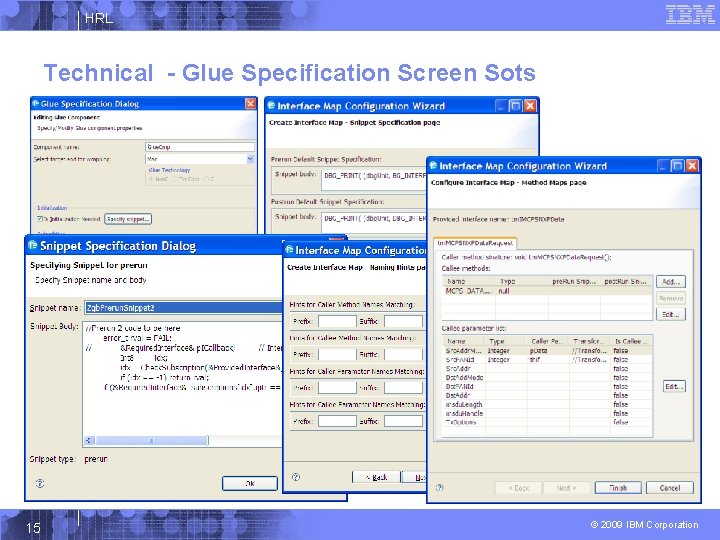Click Suffix field for Callee Parameter Names Matching
The width and height of the screenshot is (720, 540).
403,421
